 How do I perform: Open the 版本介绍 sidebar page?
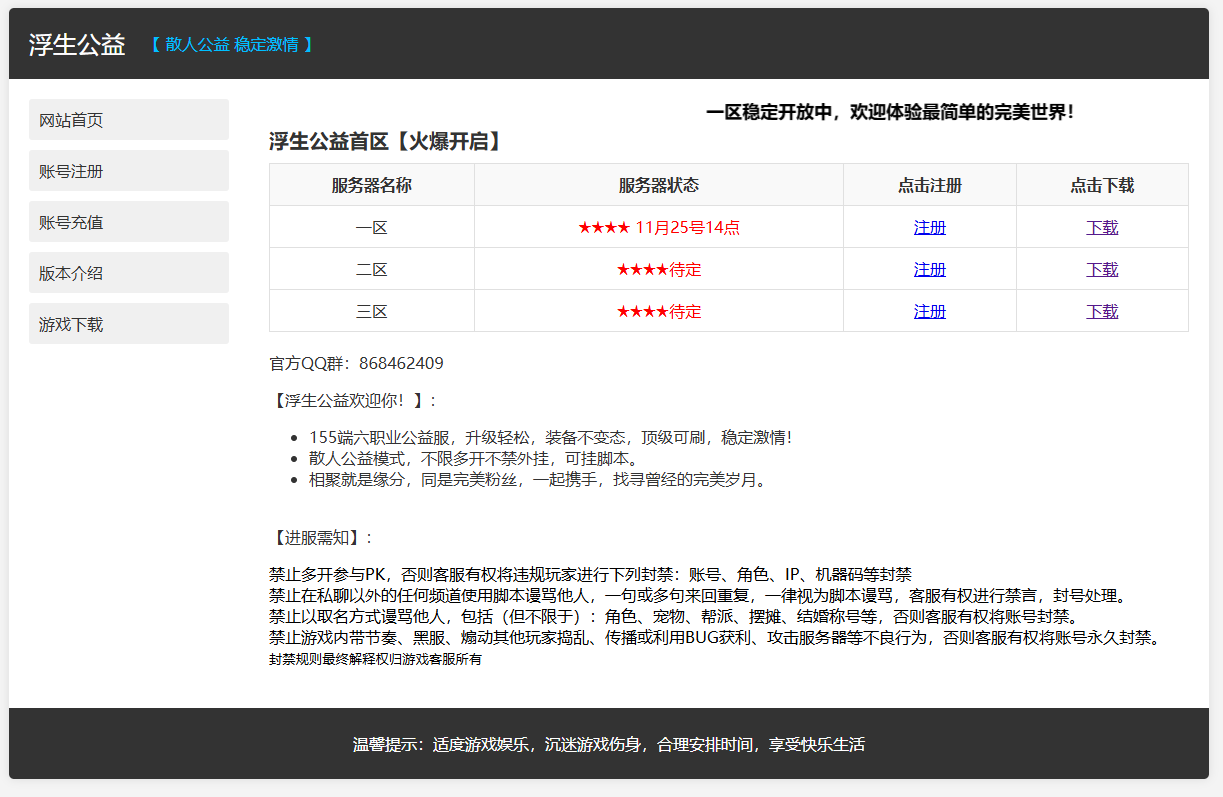click(128, 273)
